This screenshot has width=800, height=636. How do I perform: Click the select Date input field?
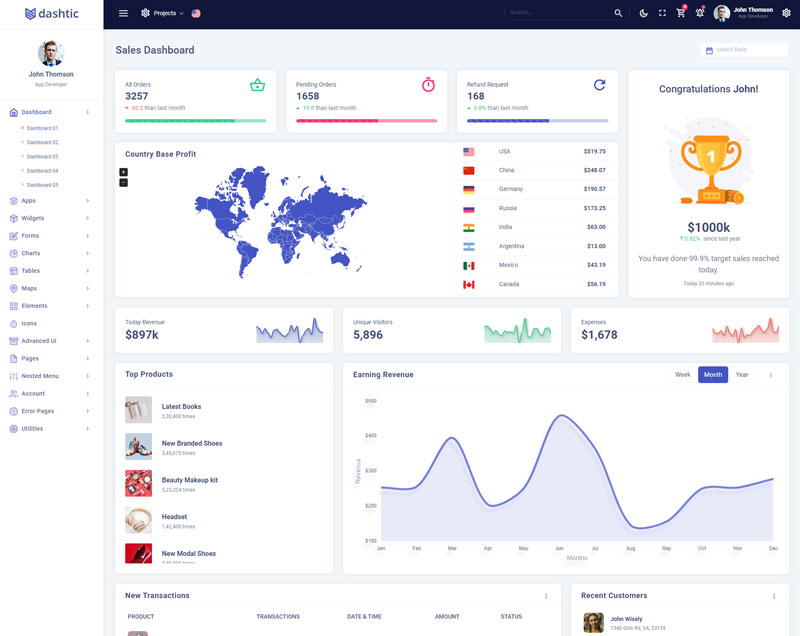click(x=745, y=50)
